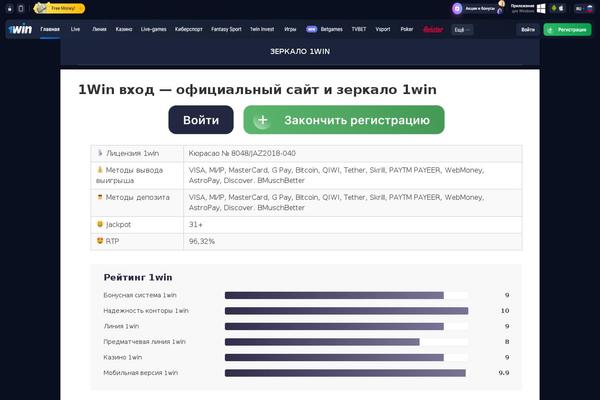Click the Бонусная система 1win rating bar

click(346, 295)
